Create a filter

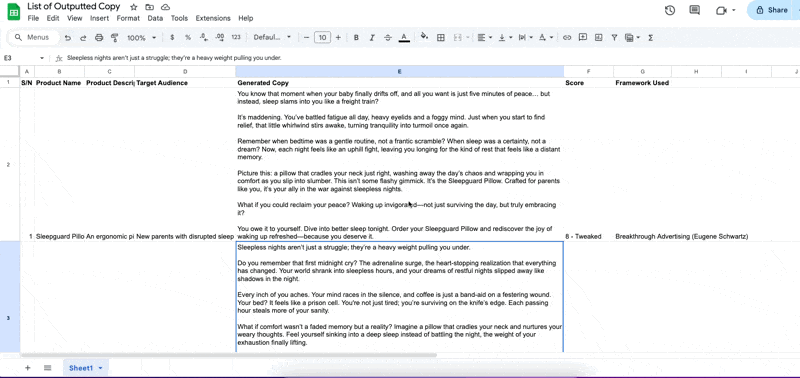click(614, 38)
